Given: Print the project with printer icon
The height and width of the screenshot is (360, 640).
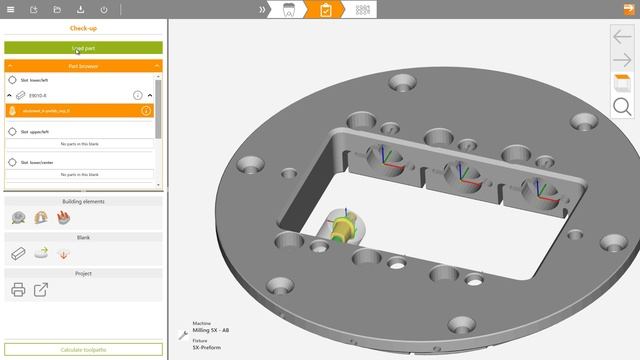Looking at the screenshot, I should click(x=18, y=290).
